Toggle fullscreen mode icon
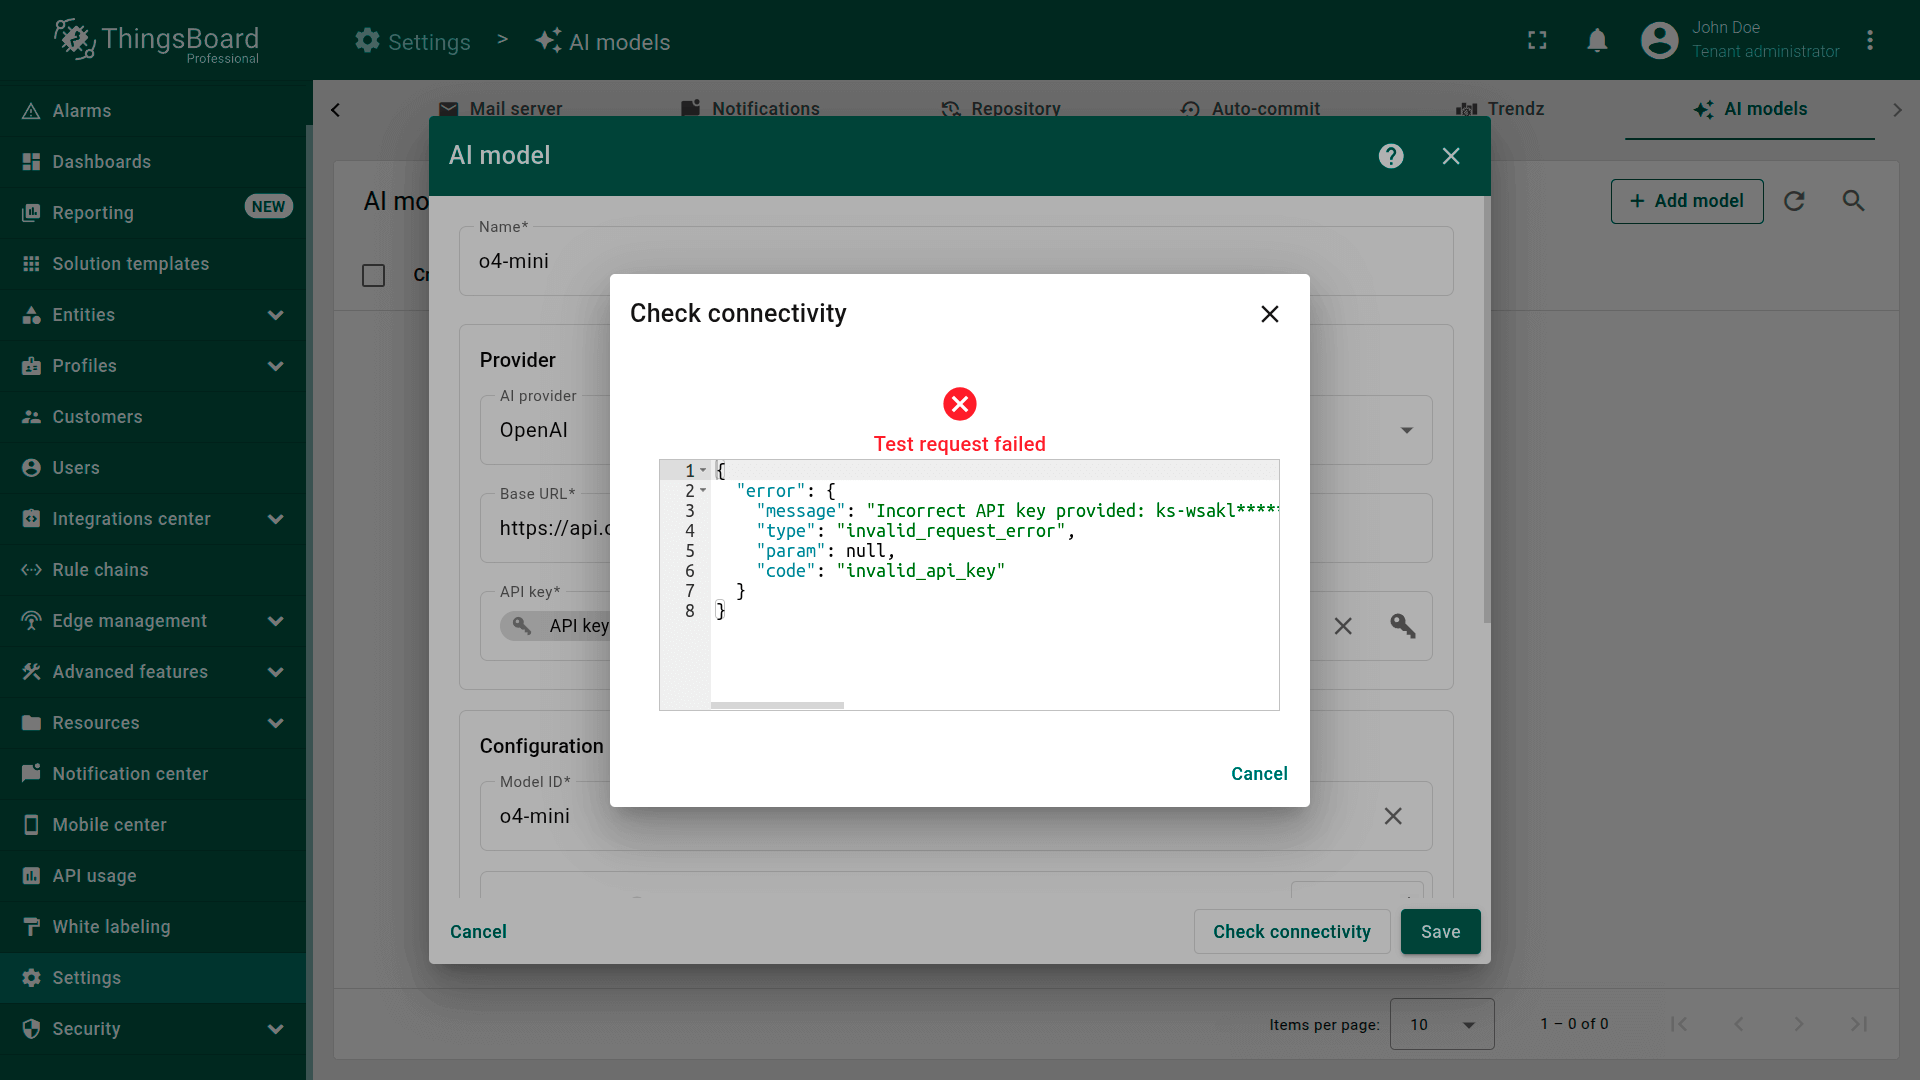The width and height of the screenshot is (1920, 1080). point(1537,40)
